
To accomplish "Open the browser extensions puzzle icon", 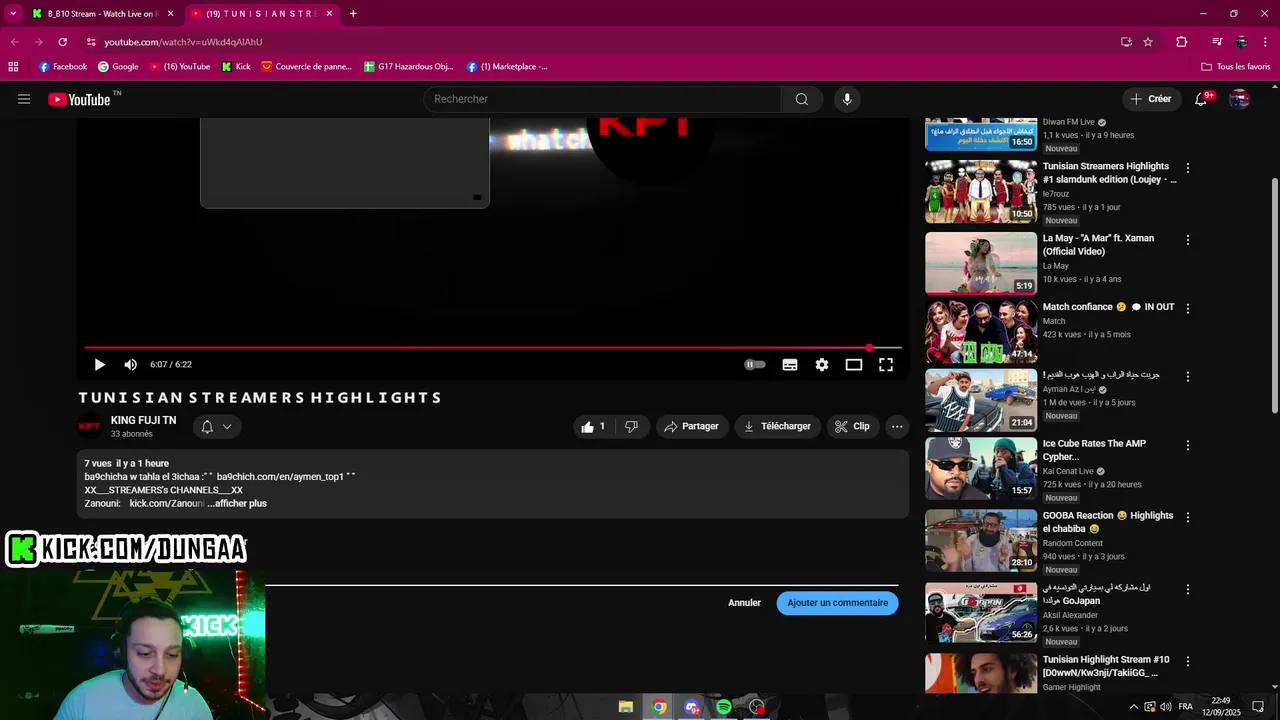I will (x=1182, y=42).
